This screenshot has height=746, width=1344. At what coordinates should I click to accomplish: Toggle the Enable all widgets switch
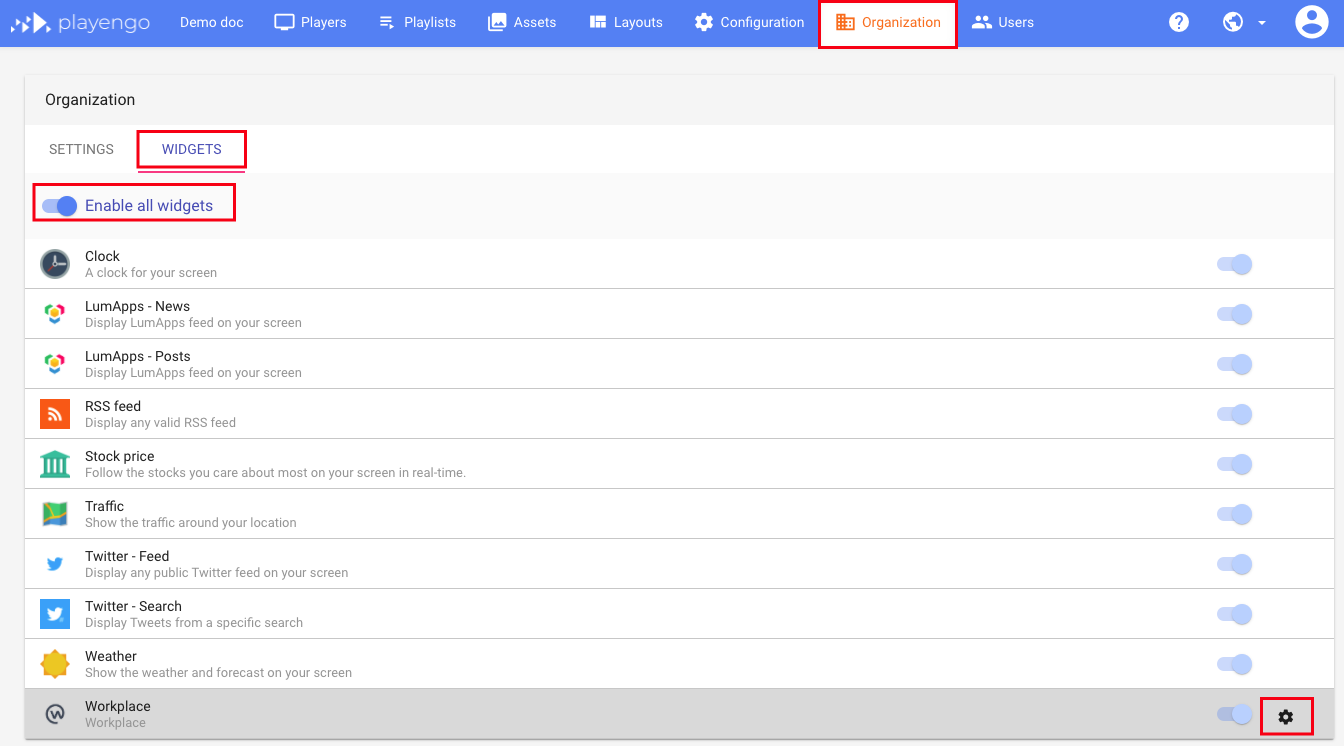[59, 206]
